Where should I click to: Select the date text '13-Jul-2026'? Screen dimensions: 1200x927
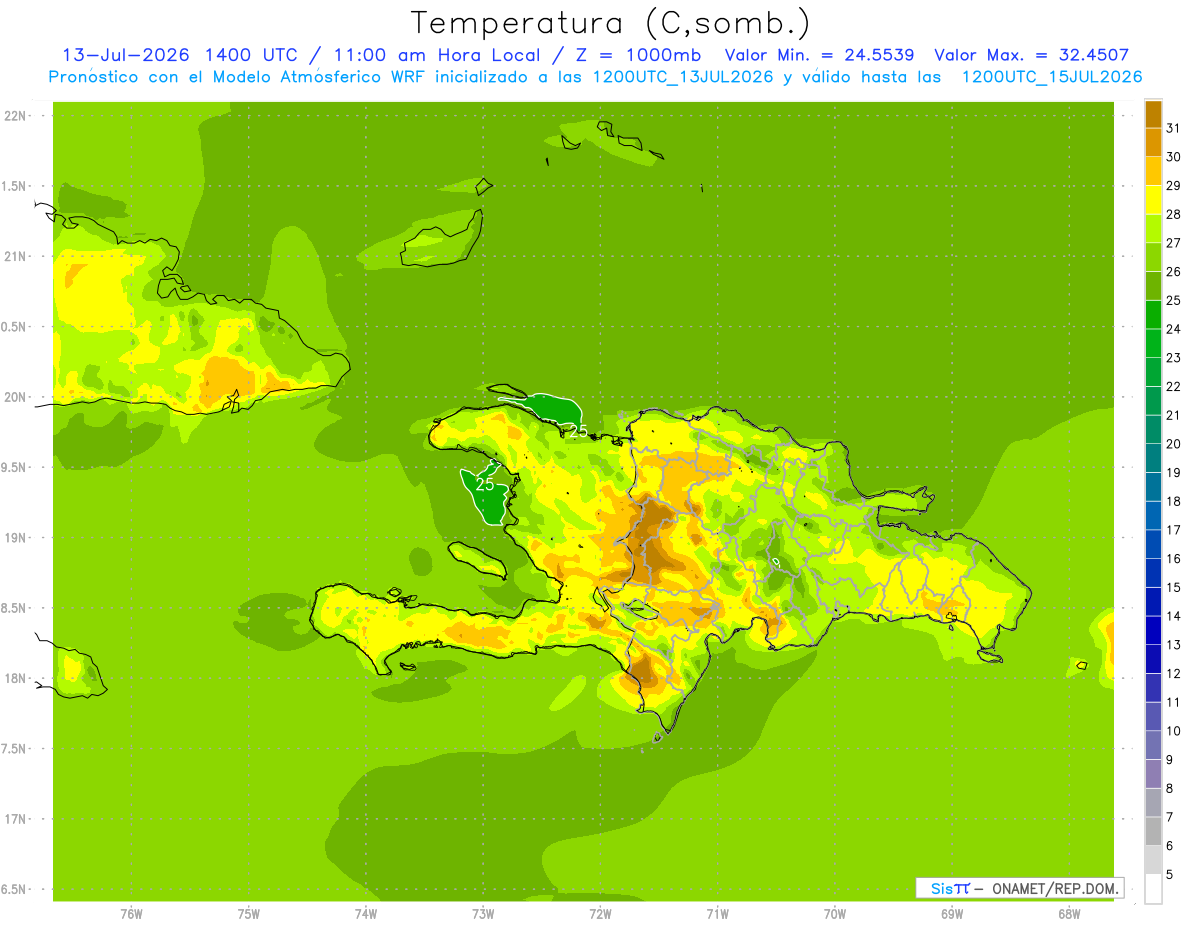(126, 55)
